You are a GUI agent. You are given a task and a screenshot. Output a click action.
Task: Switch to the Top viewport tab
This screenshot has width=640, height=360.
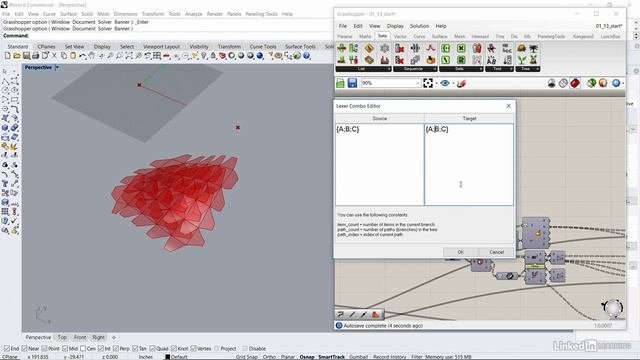point(62,338)
